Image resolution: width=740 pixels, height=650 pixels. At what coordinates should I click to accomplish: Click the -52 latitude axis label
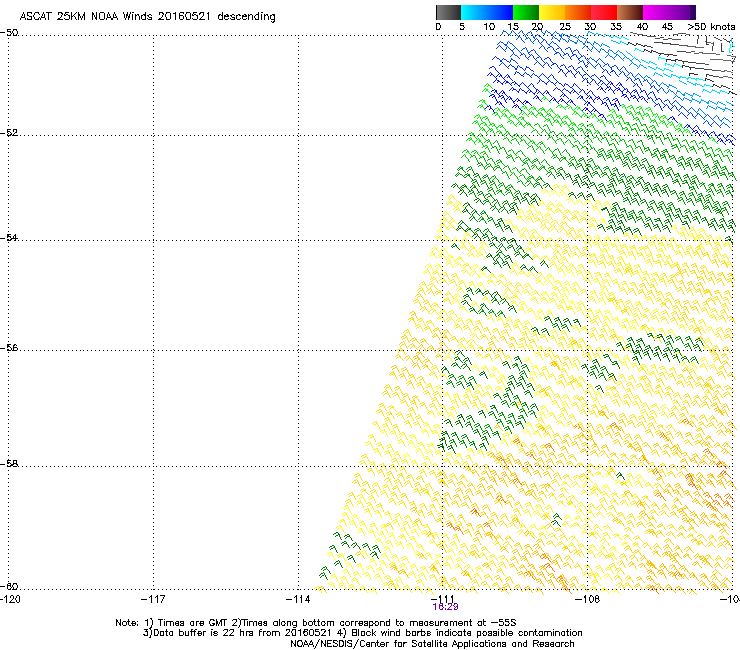[x=9, y=133]
